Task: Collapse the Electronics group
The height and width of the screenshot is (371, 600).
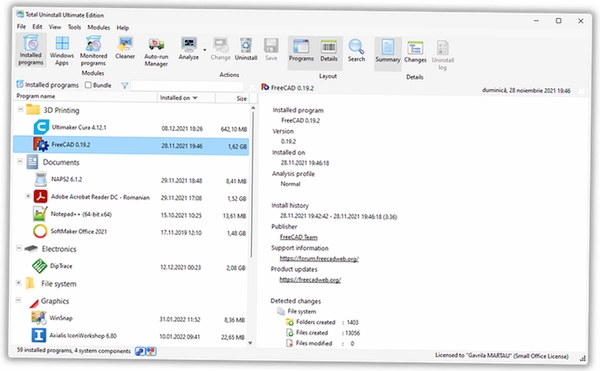Action: point(19,248)
